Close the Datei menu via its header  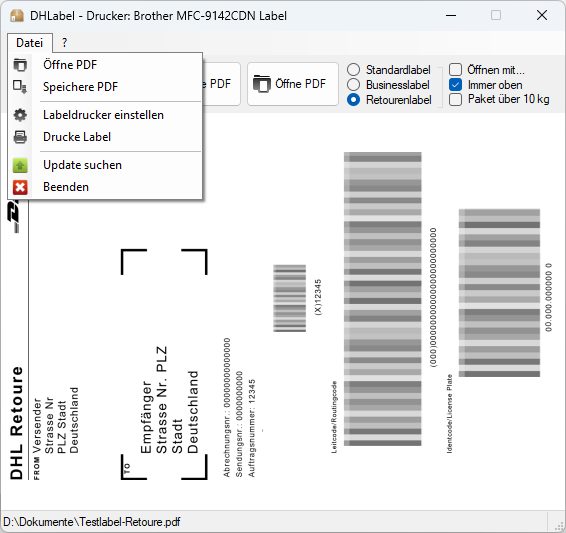pyautogui.click(x=30, y=43)
